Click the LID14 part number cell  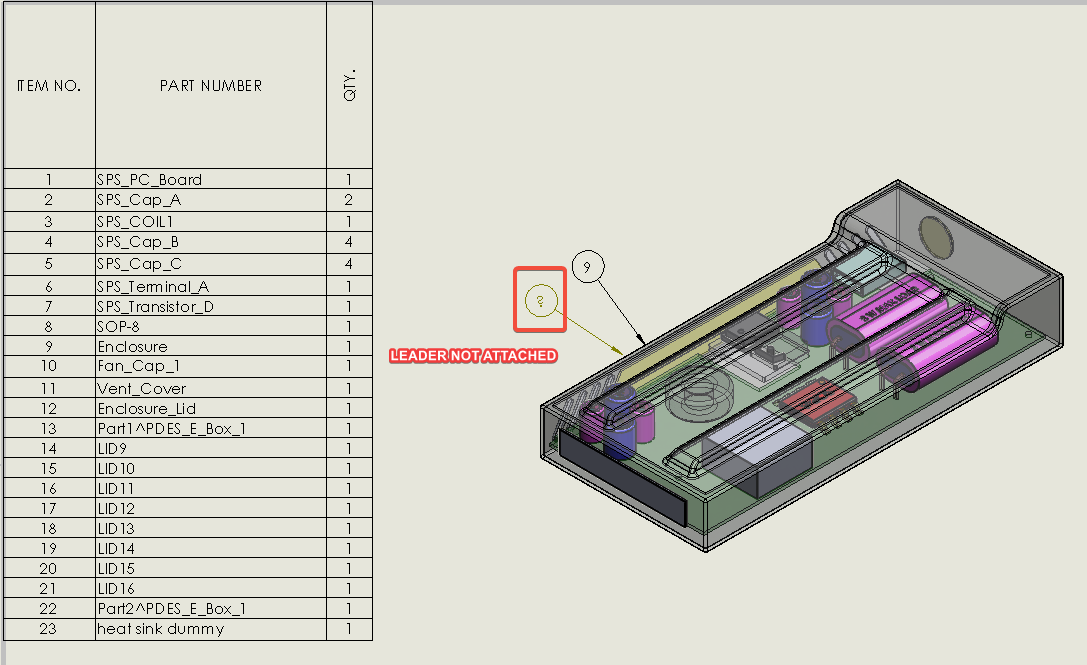(211, 548)
